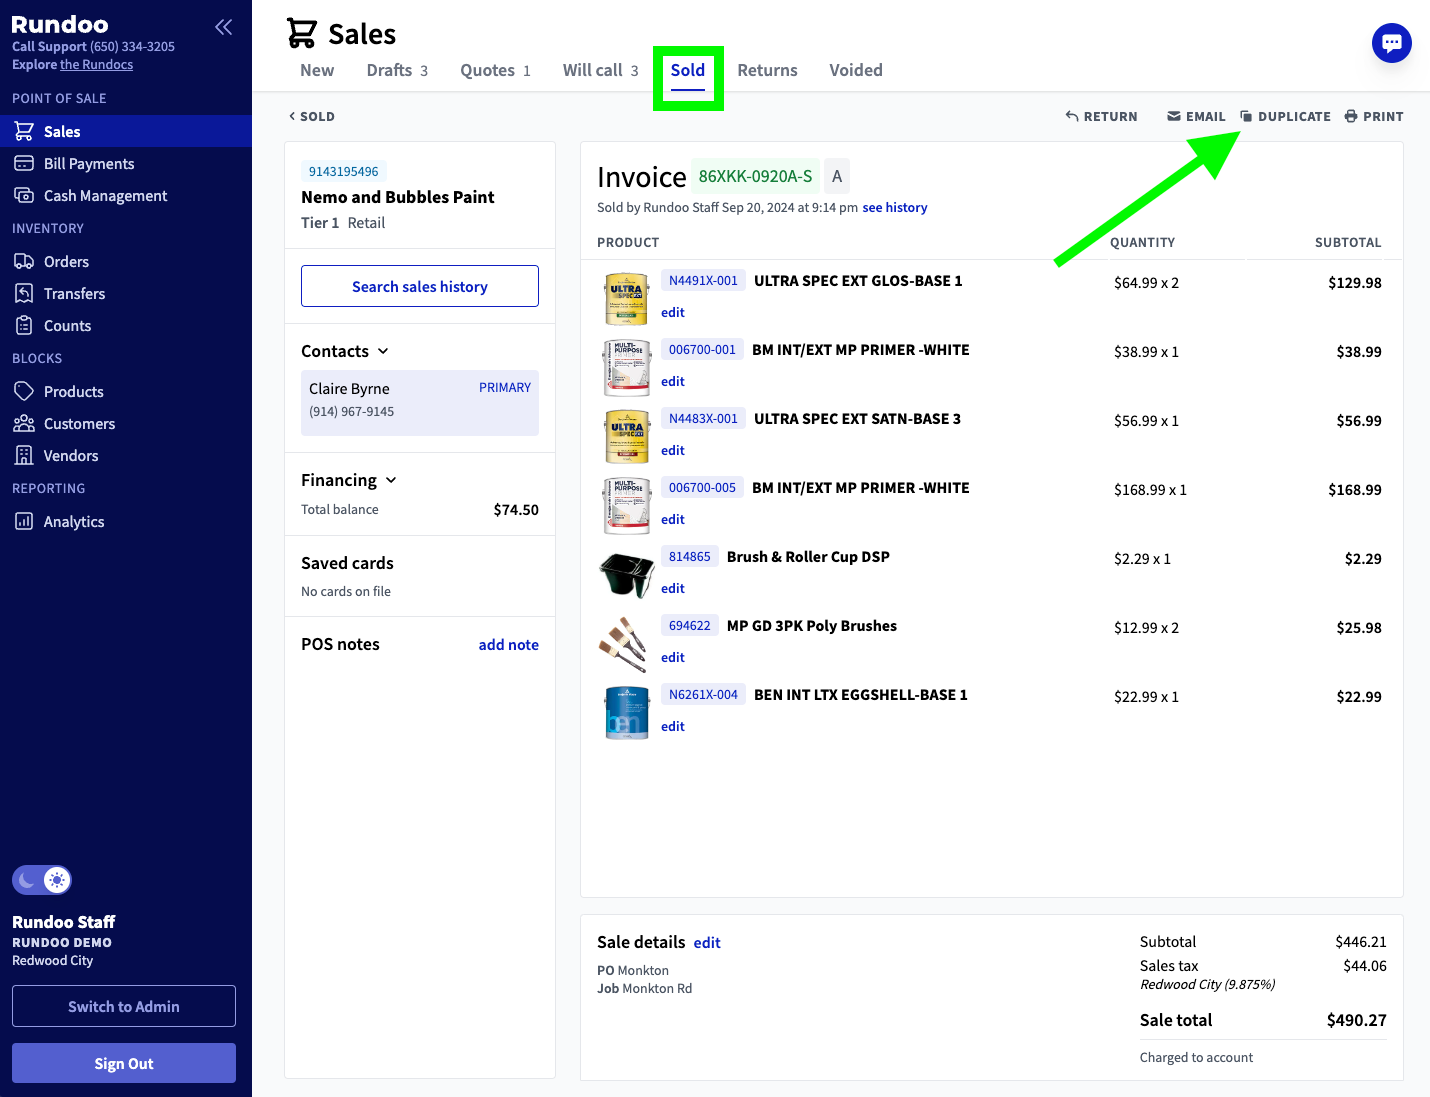Click the Analytics chart icon
The width and height of the screenshot is (1430, 1097).
24,521
